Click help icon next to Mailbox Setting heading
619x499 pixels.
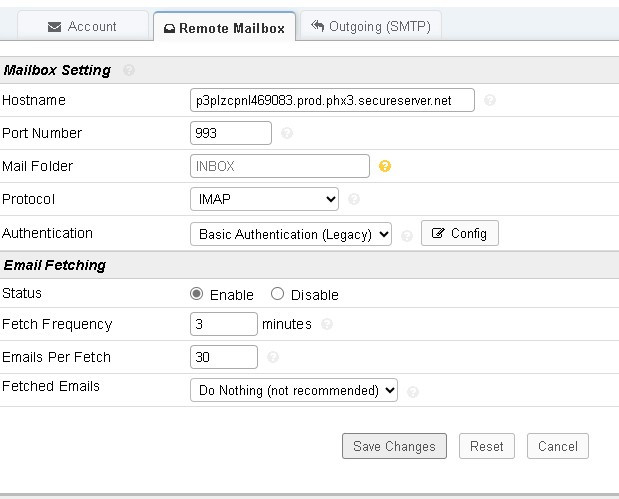tap(129, 71)
